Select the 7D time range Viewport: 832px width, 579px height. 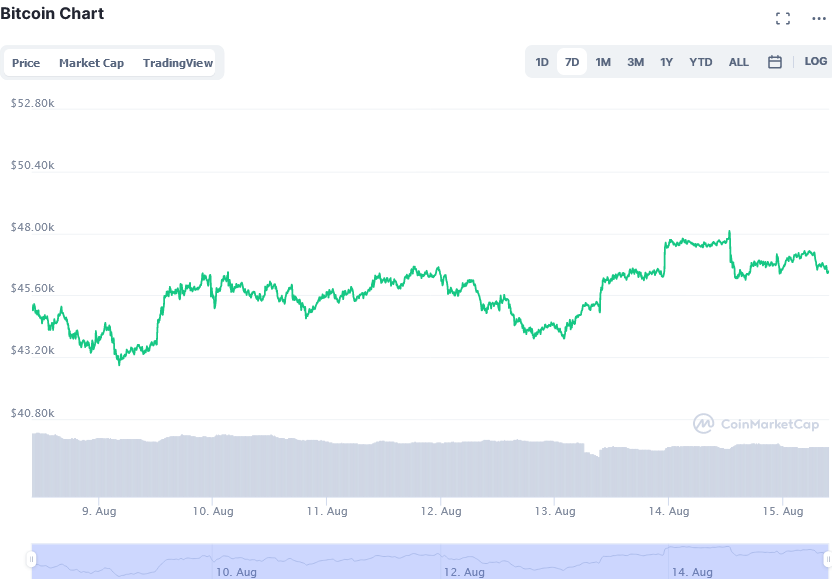tap(572, 62)
